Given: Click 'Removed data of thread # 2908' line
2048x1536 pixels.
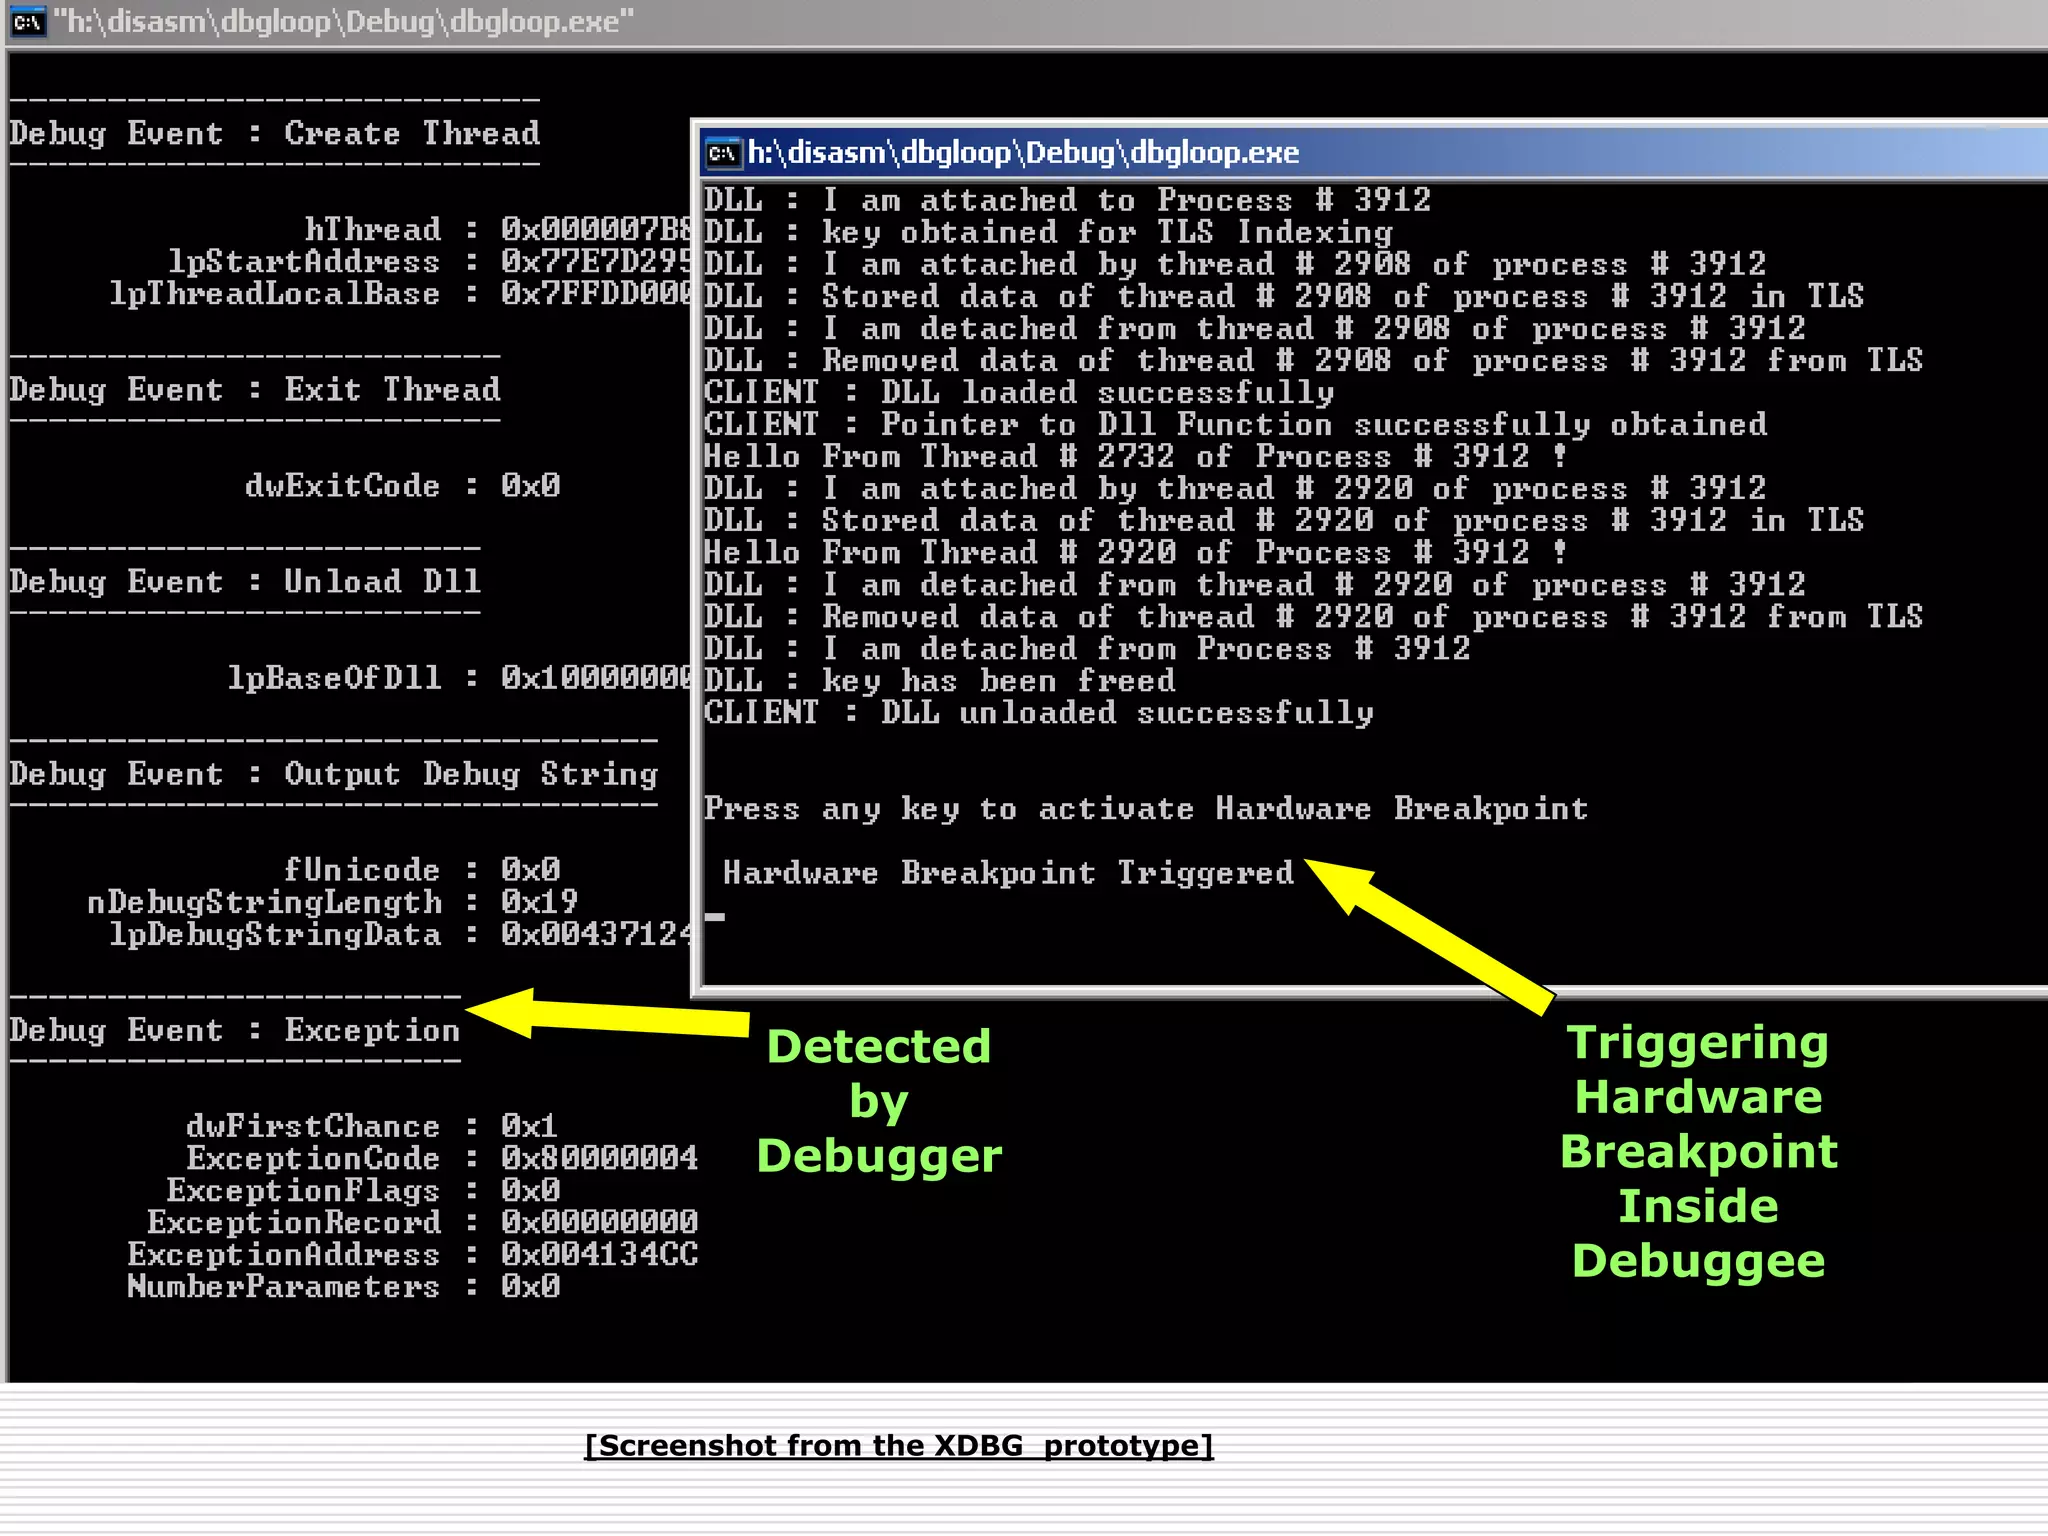Looking at the screenshot, I should 1314,360.
